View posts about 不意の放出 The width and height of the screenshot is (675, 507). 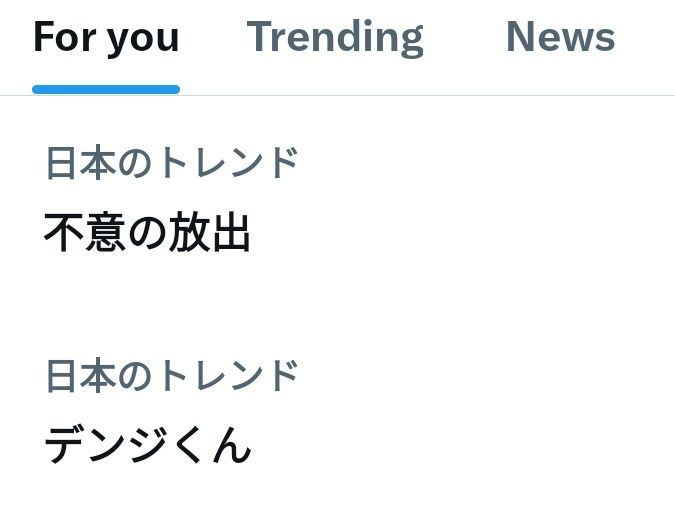tap(338, 202)
